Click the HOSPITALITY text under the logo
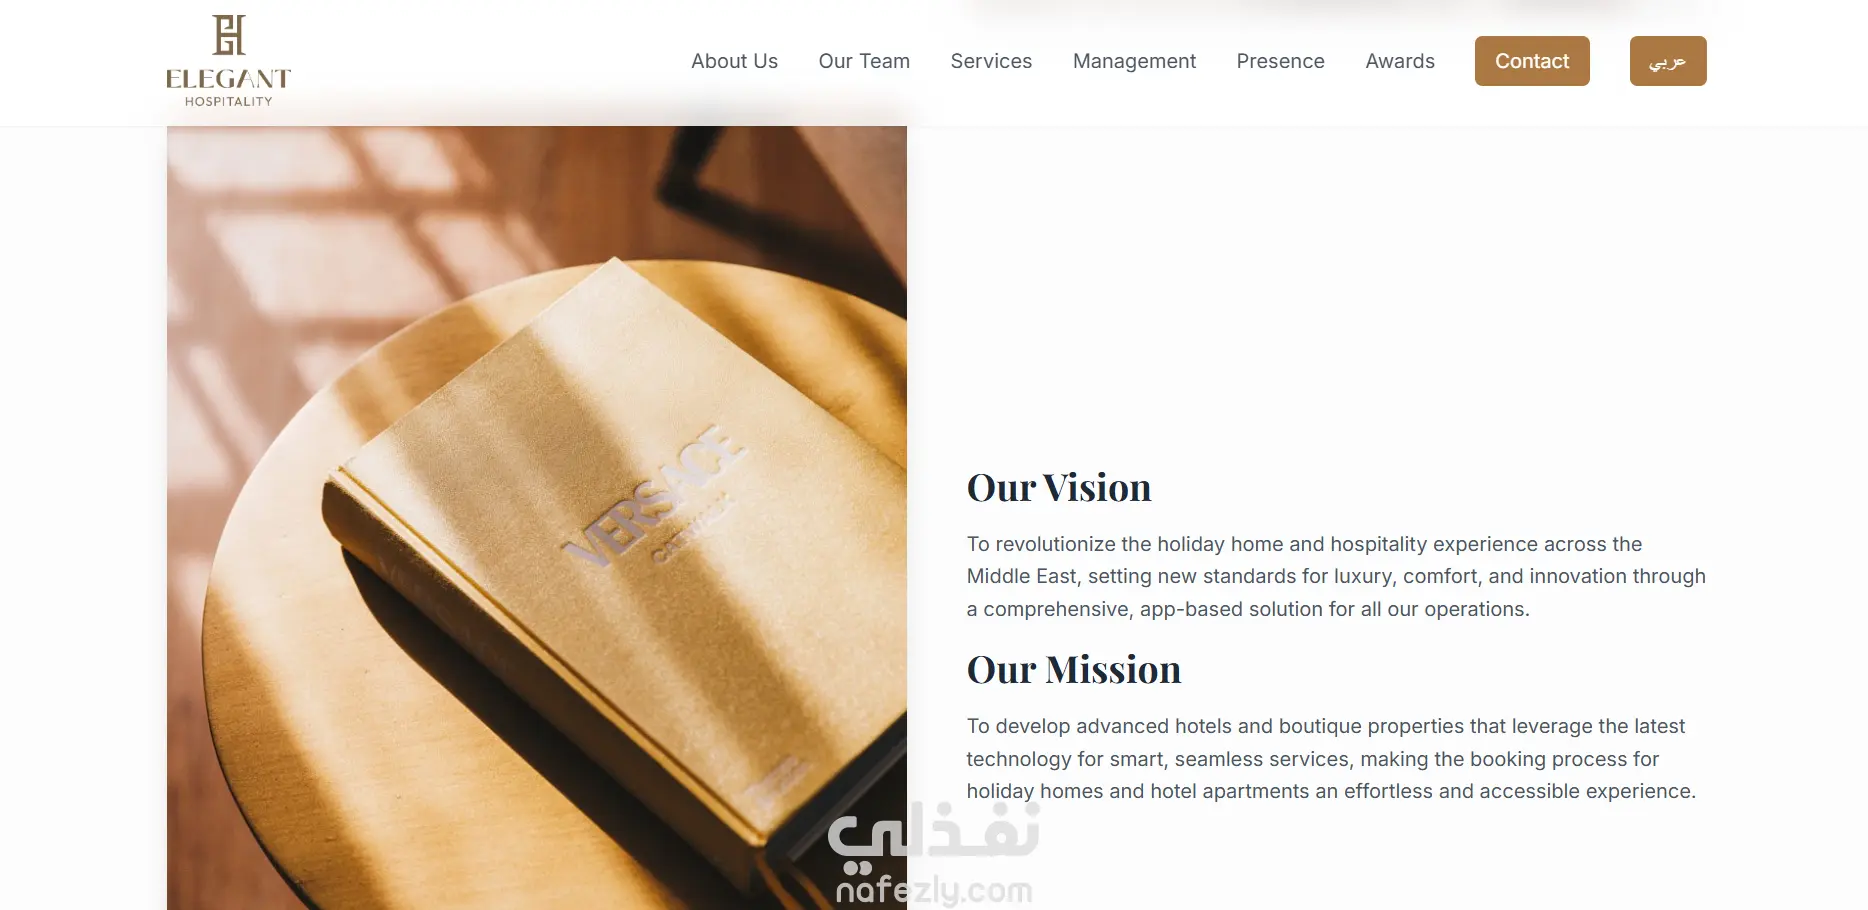Viewport: 1868px width, 910px height. [x=228, y=101]
